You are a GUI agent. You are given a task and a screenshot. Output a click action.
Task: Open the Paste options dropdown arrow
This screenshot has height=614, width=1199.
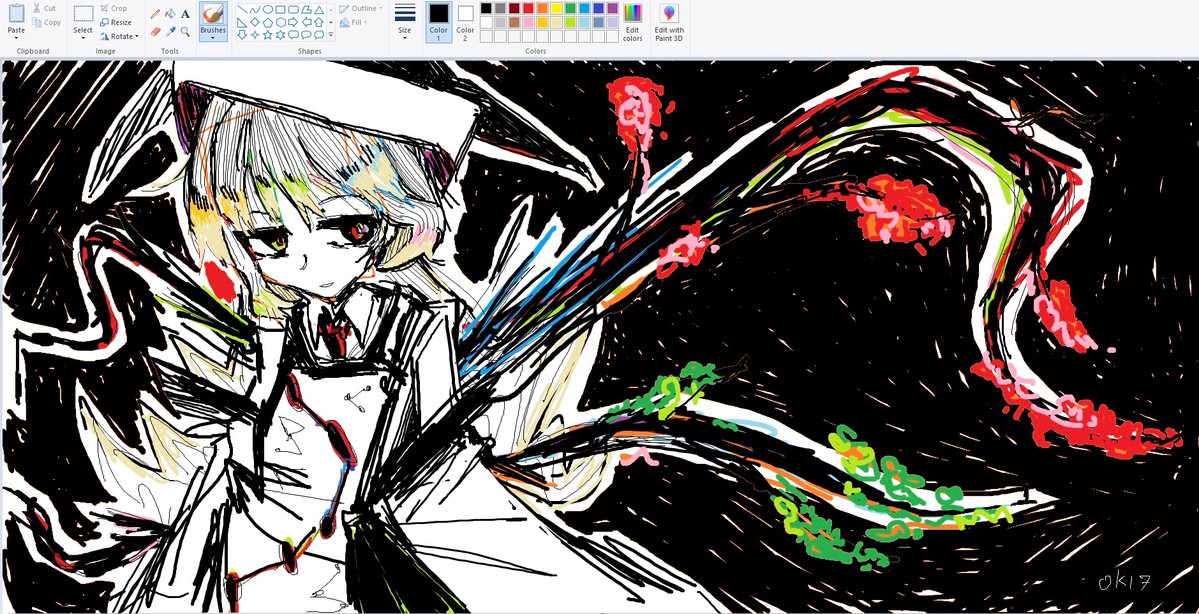(x=16, y=37)
